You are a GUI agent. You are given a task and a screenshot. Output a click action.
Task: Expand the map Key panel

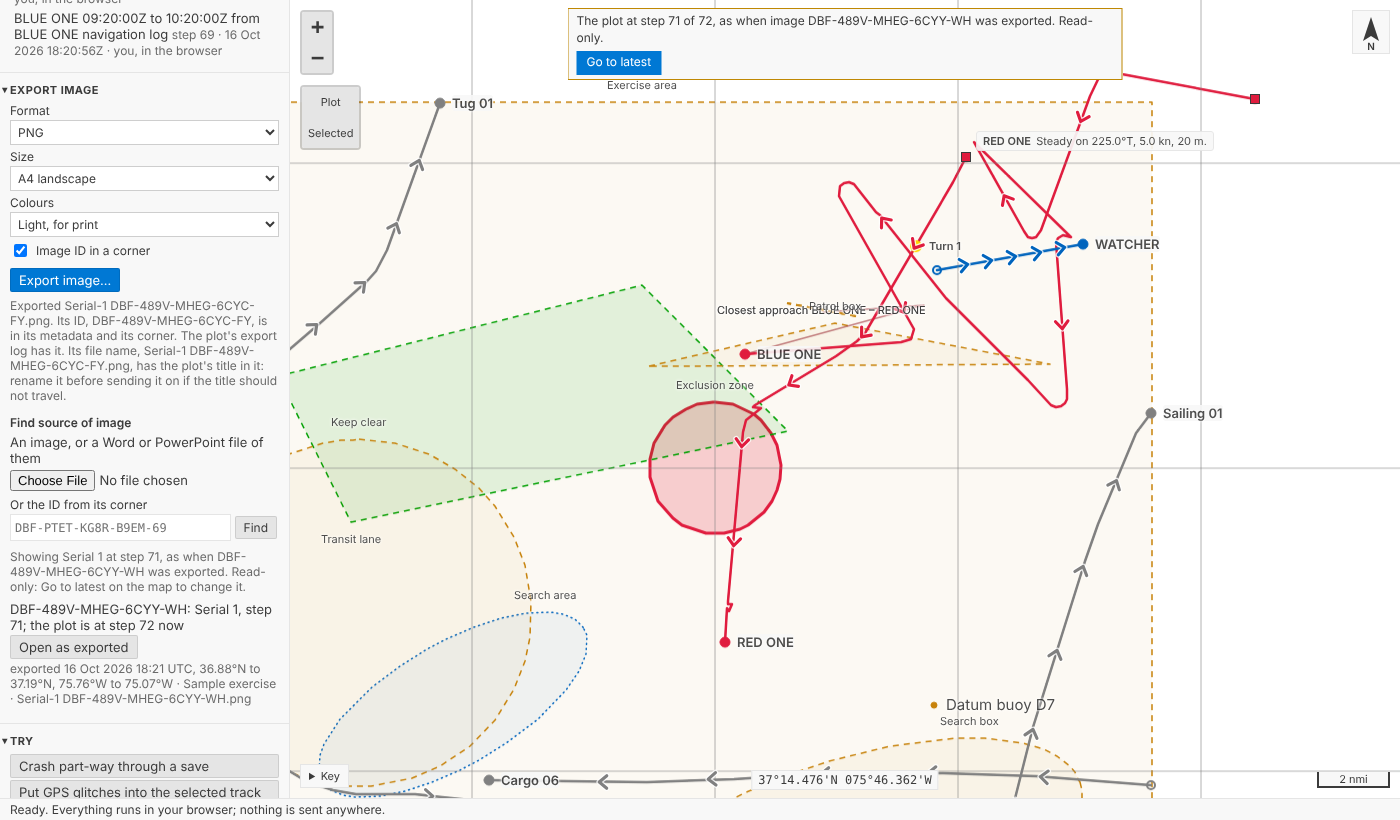click(x=324, y=776)
